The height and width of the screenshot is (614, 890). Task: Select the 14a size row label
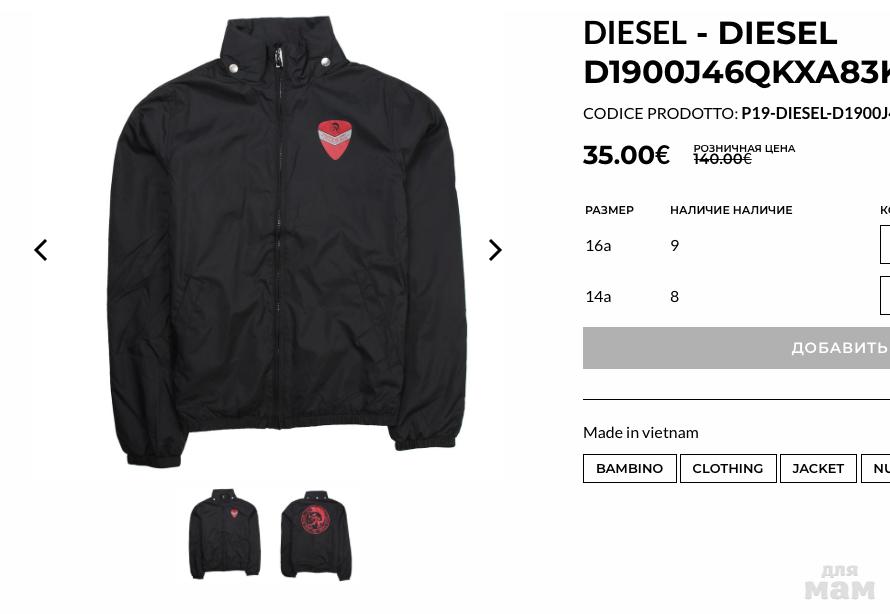(x=598, y=297)
